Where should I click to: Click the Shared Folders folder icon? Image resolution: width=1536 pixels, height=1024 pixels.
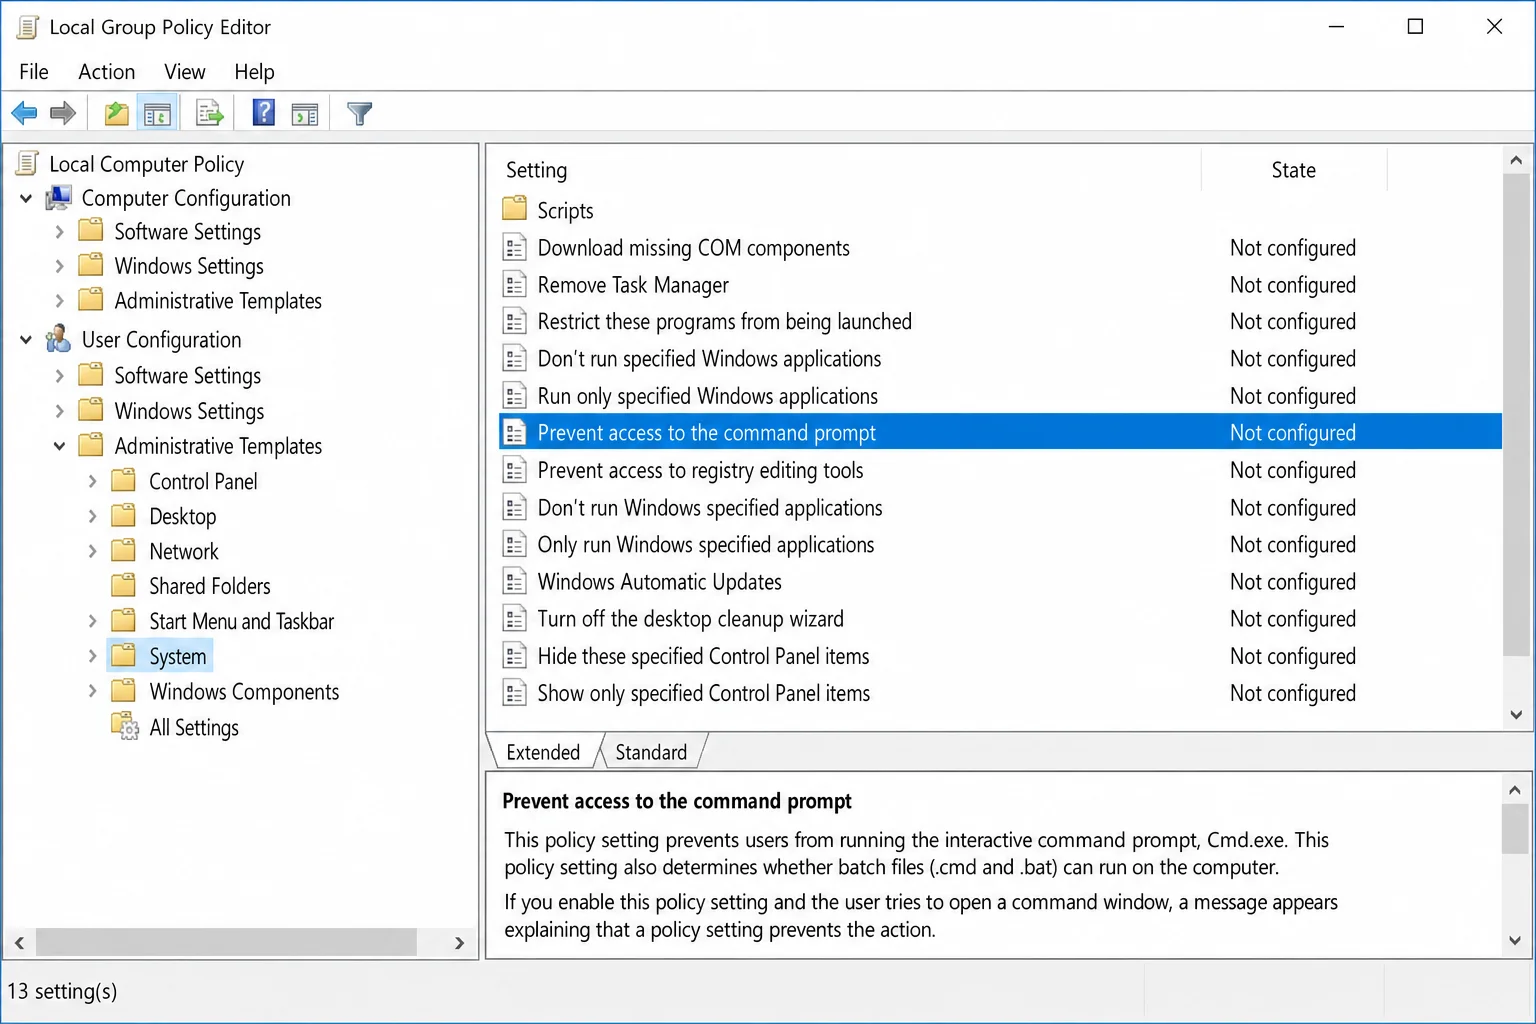pos(124,585)
